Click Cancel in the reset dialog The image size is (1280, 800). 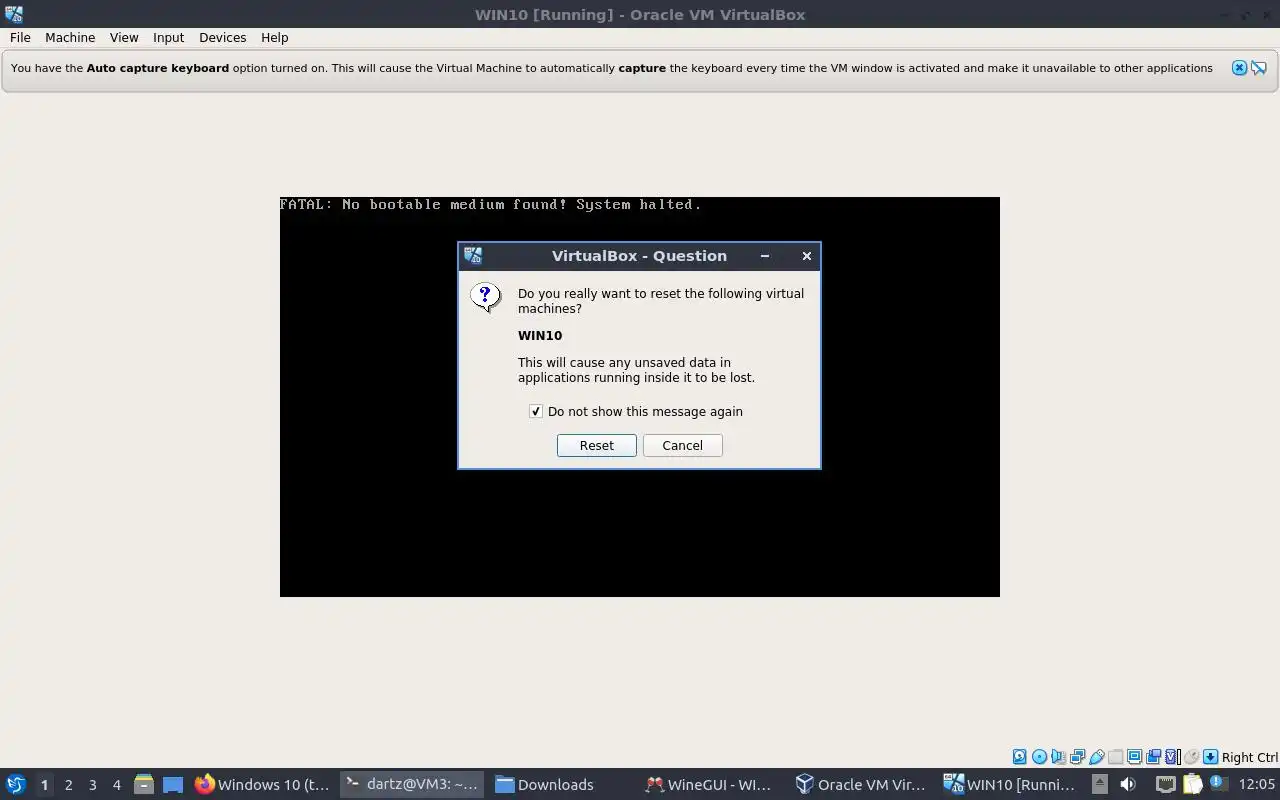683,445
